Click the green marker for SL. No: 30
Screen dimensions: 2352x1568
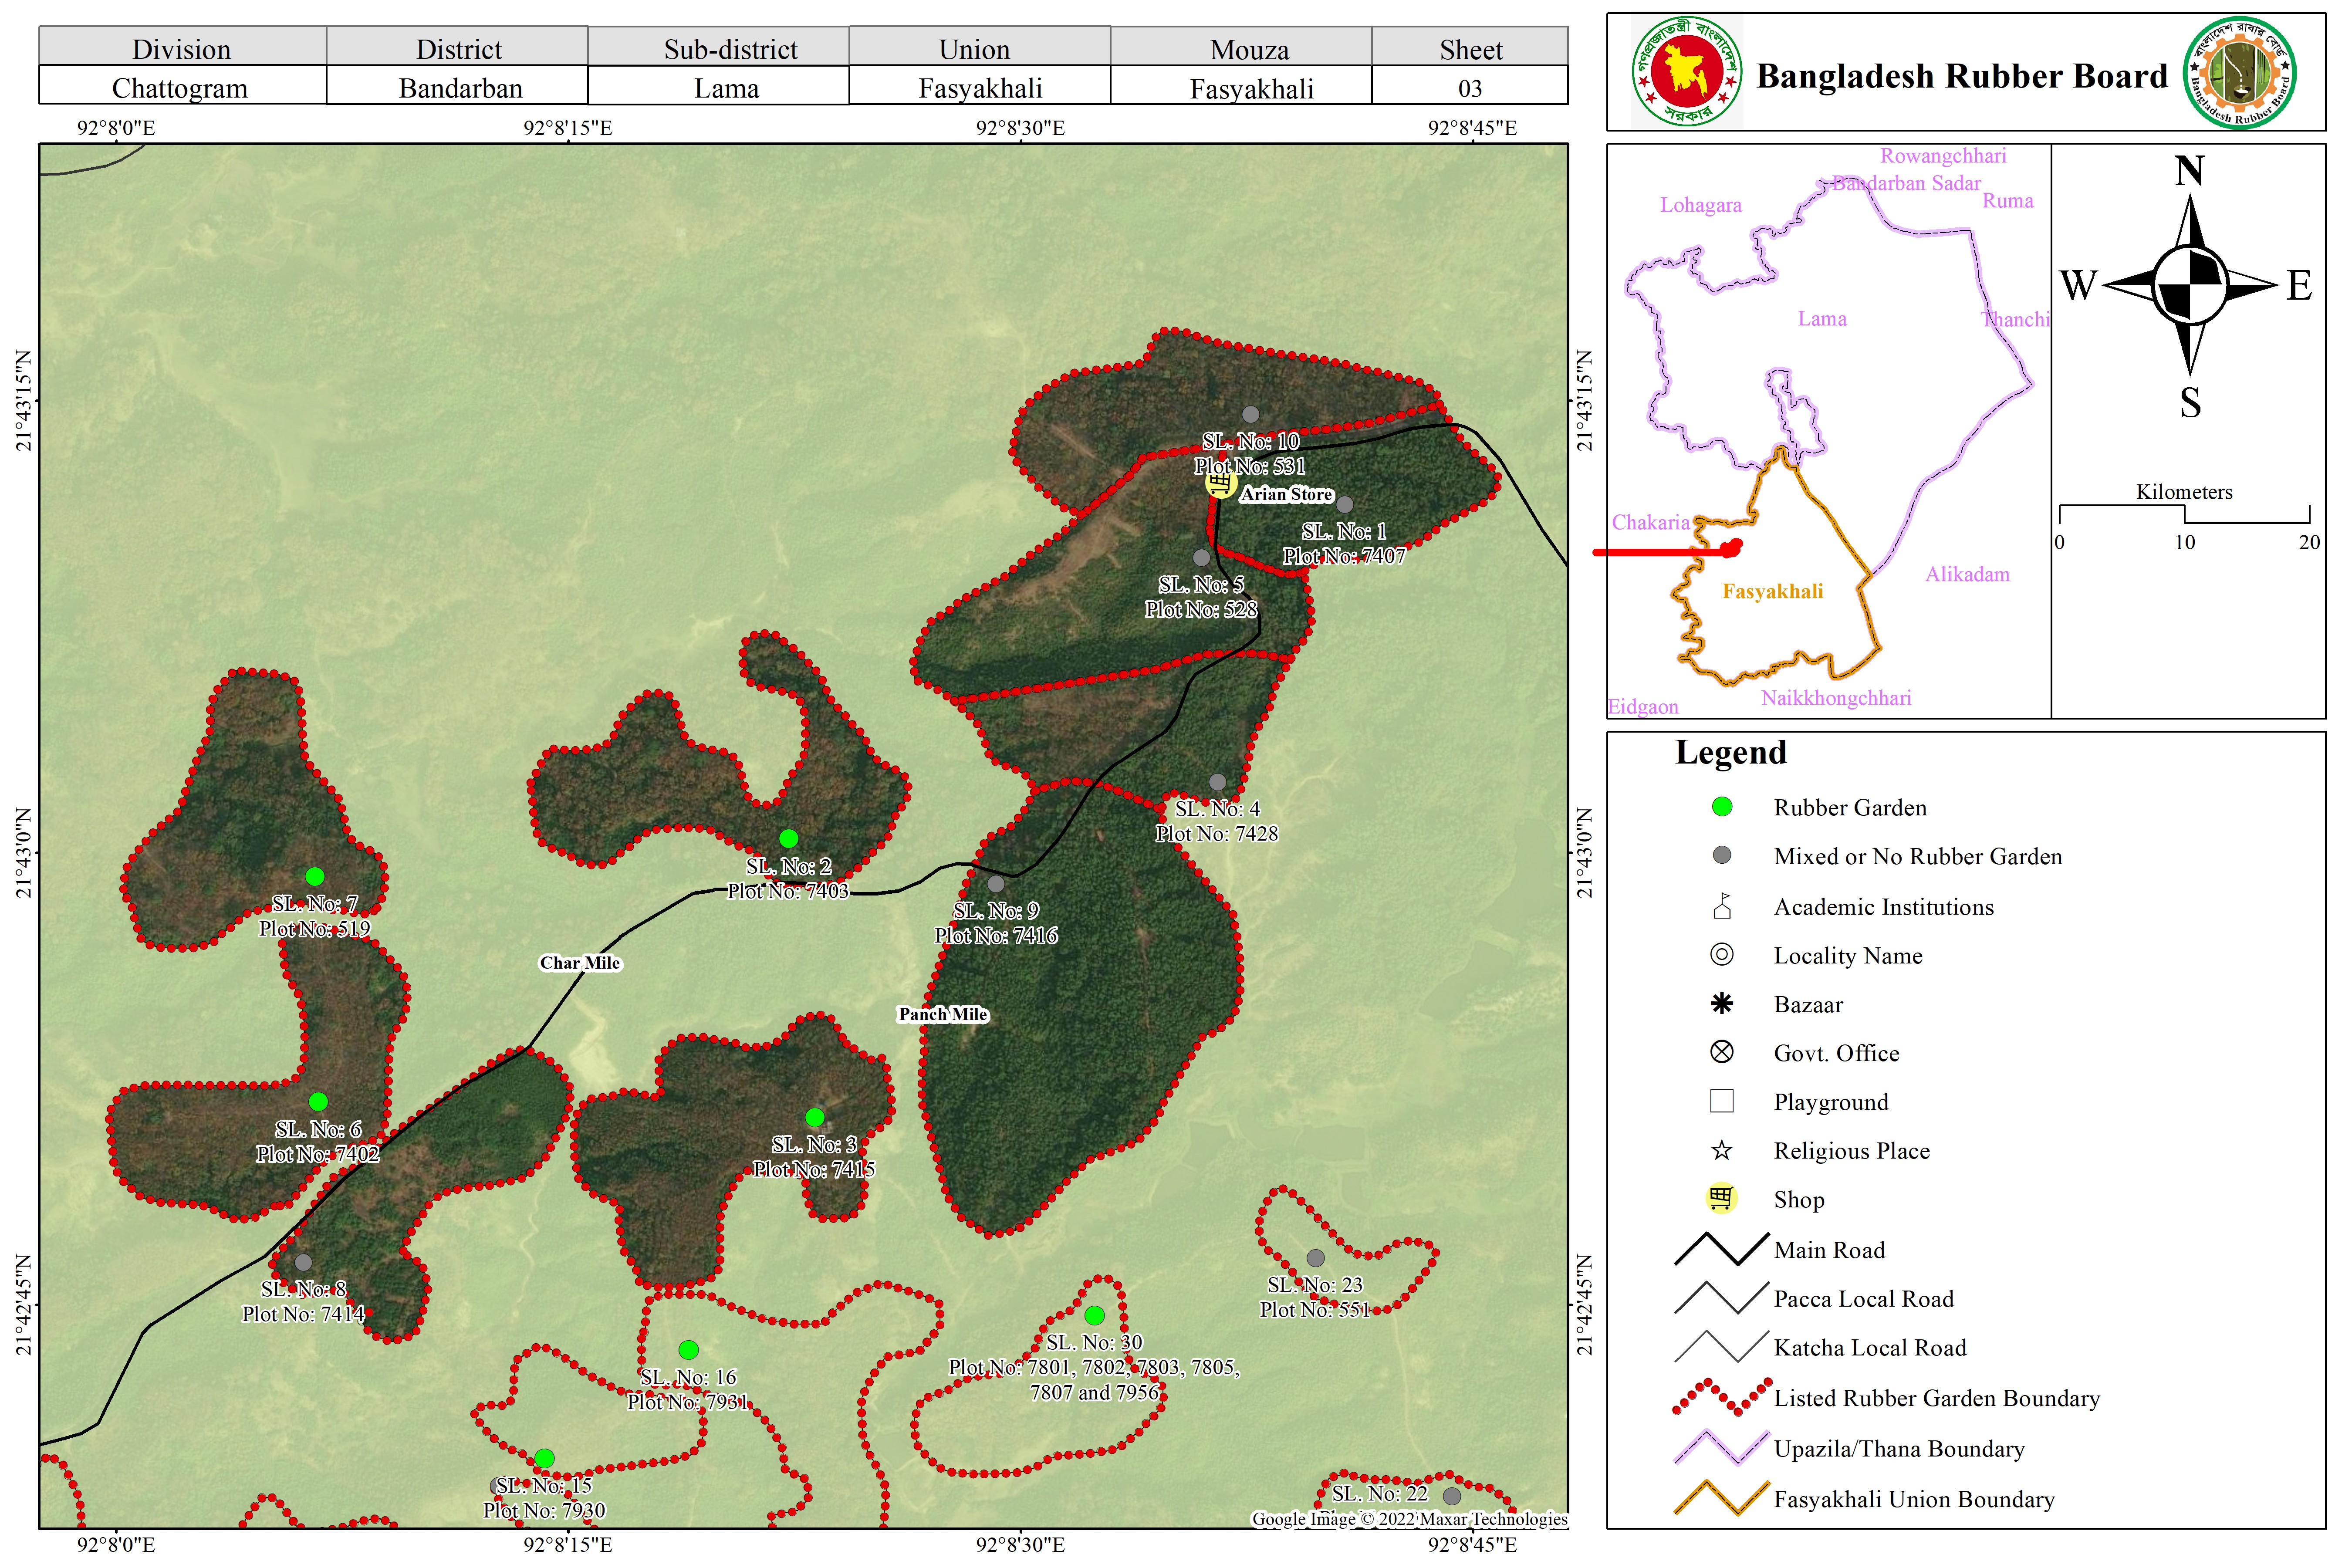point(1094,1315)
